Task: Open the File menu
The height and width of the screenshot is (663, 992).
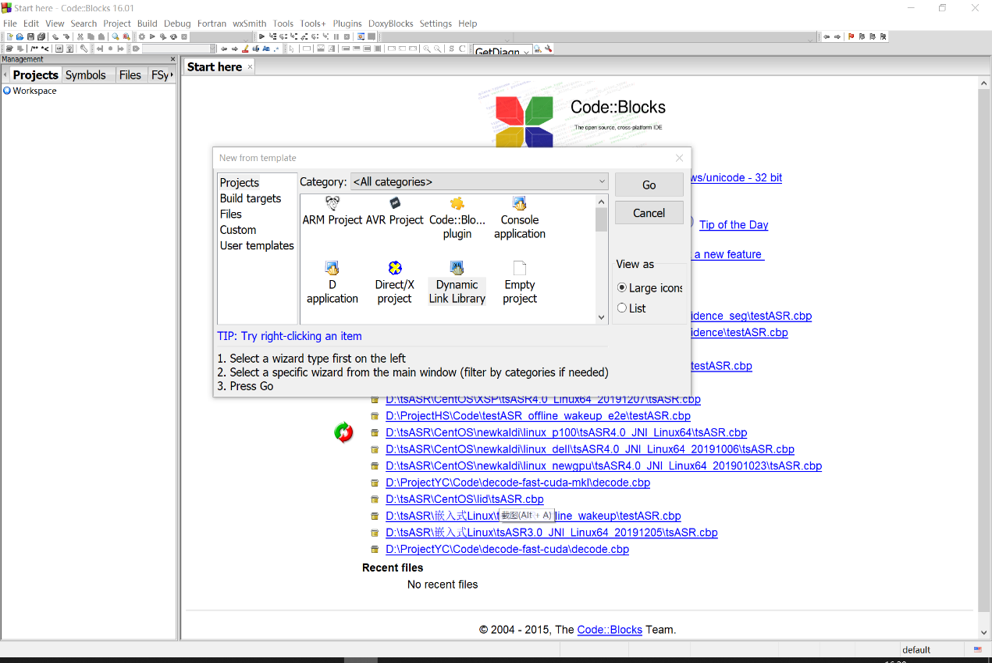Action: pyautogui.click(x=10, y=23)
